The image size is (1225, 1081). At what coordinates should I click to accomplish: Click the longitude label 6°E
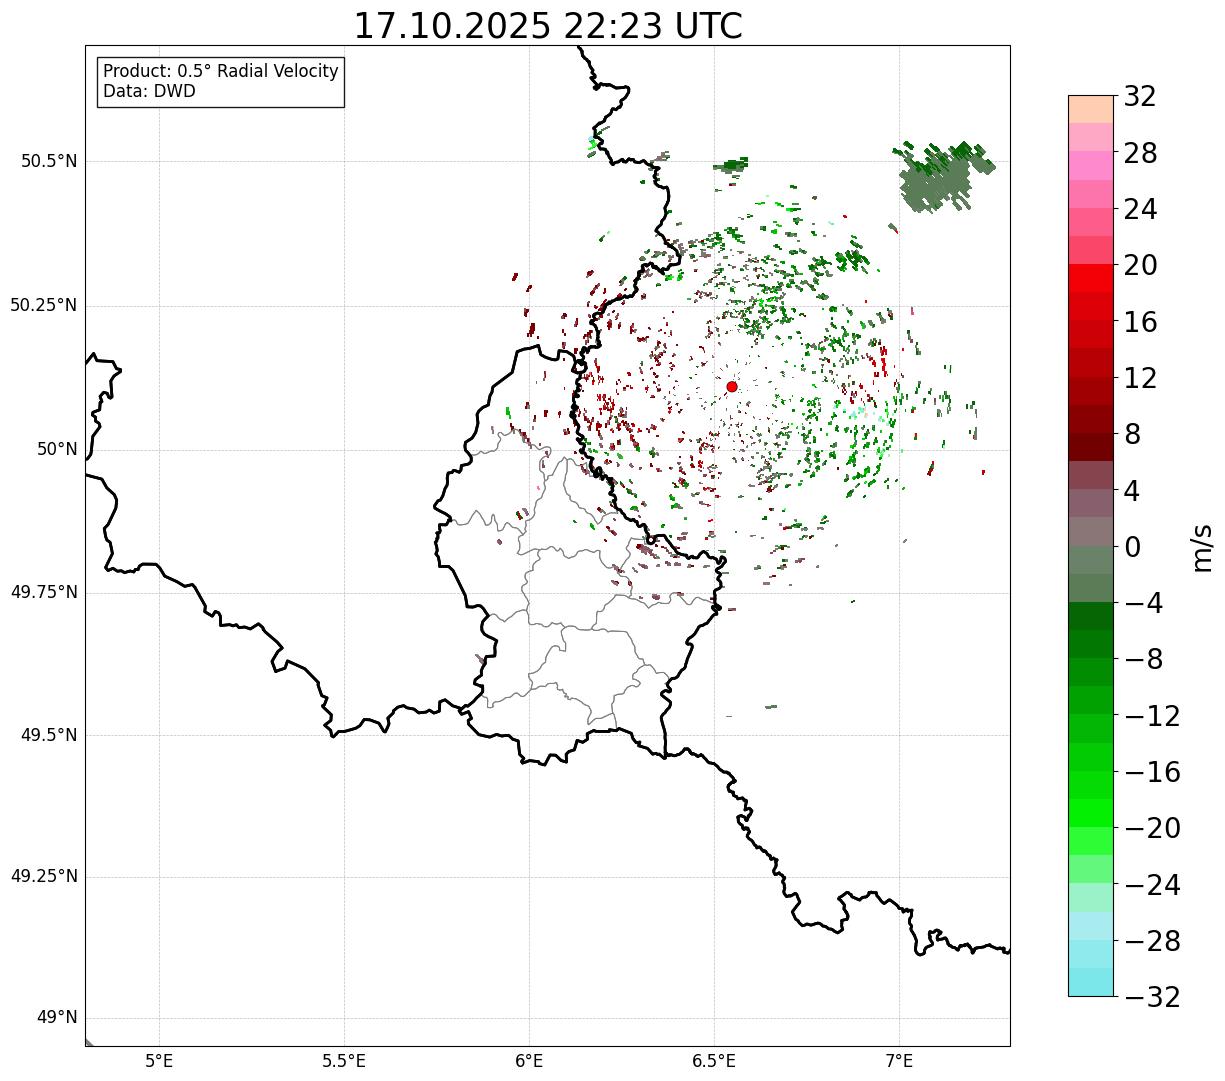[529, 1060]
